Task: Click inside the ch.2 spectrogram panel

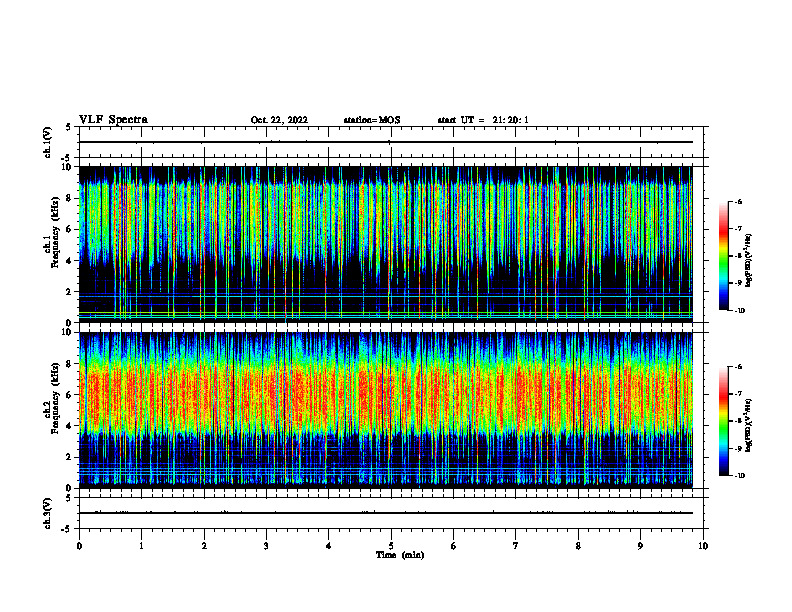Action: coord(385,410)
